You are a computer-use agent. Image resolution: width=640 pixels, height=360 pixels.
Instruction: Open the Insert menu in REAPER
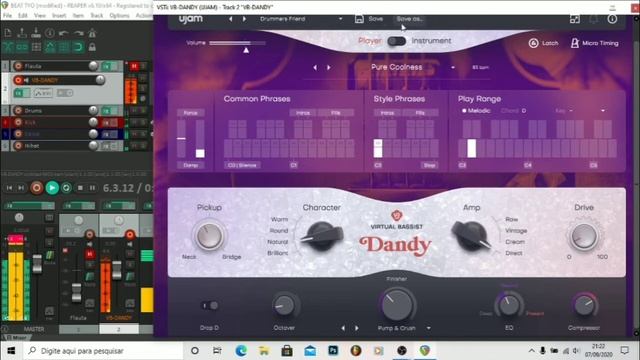(x=59, y=16)
